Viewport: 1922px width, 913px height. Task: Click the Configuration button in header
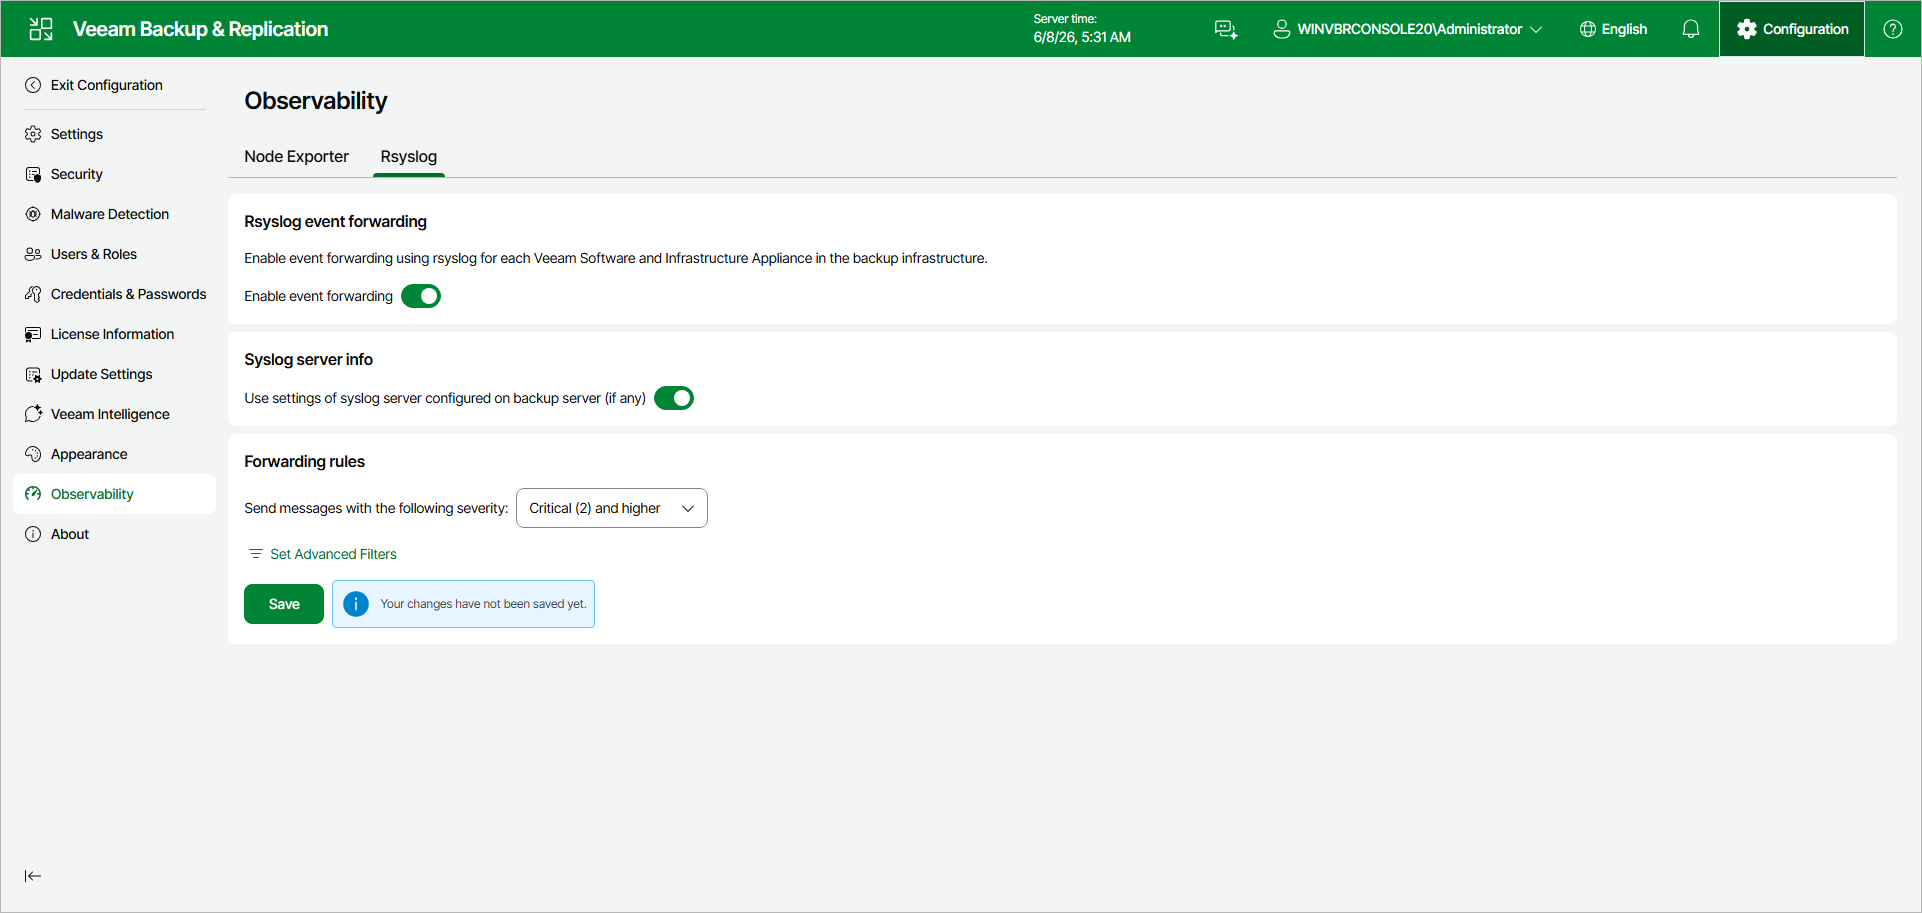tap(1792, 29)
